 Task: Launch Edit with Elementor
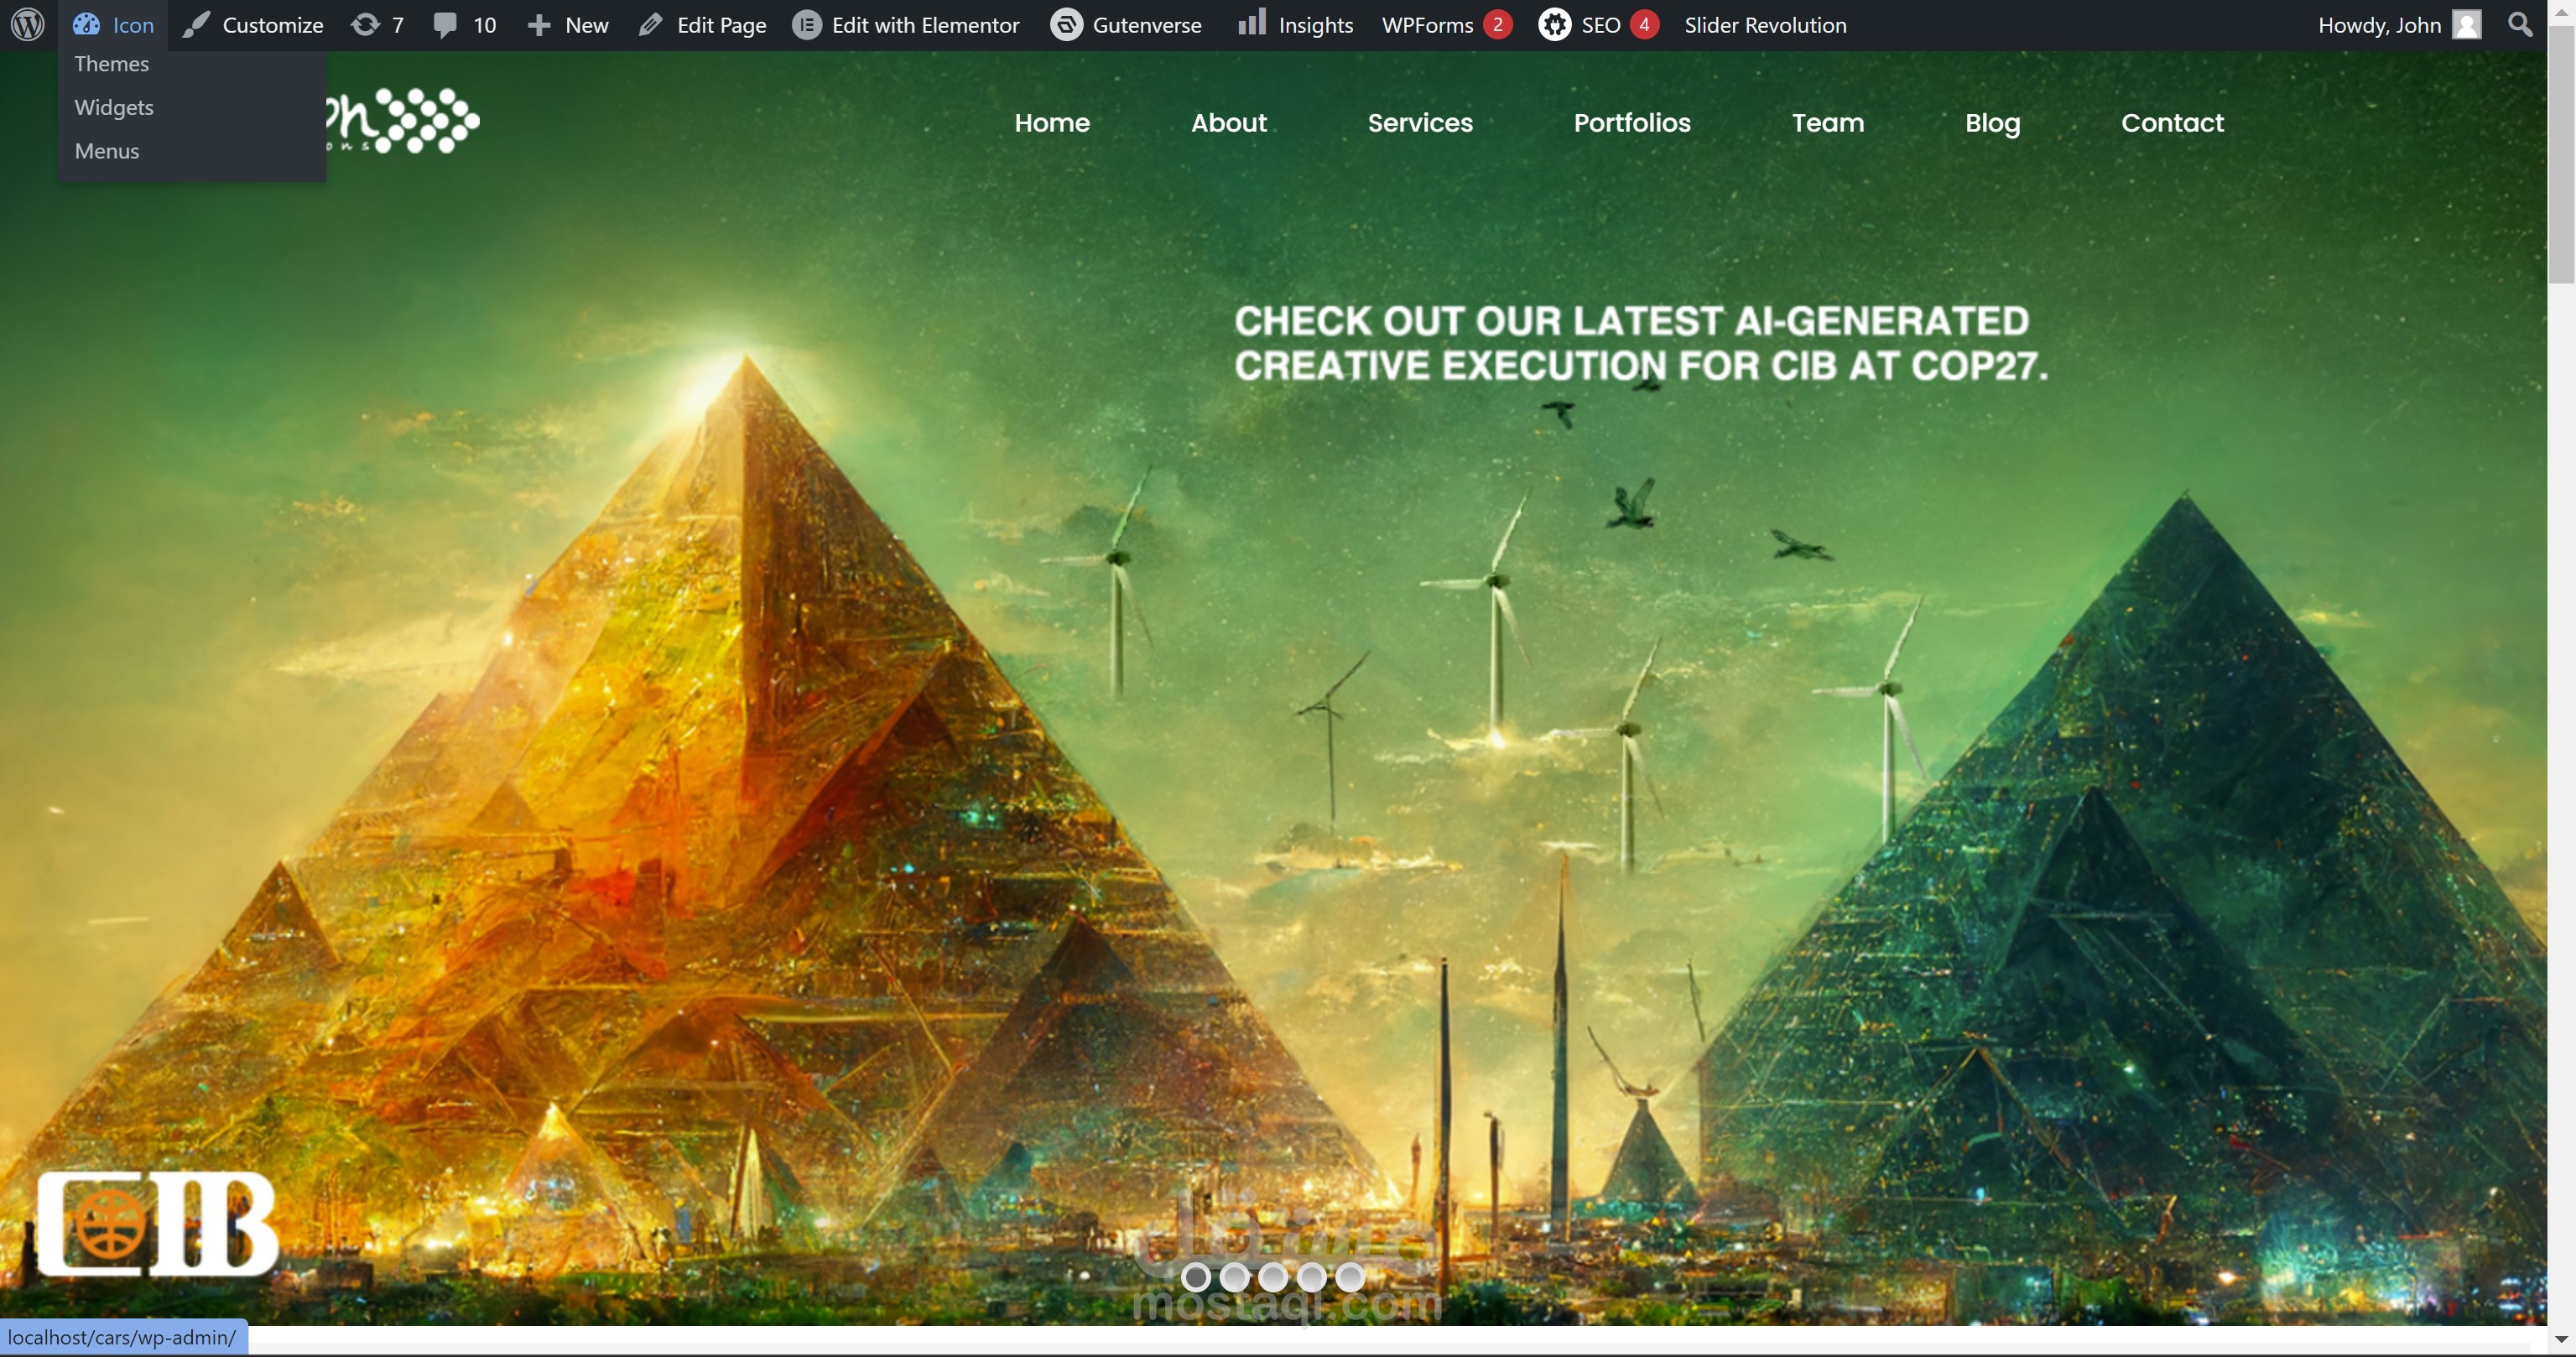pos(906,25)
